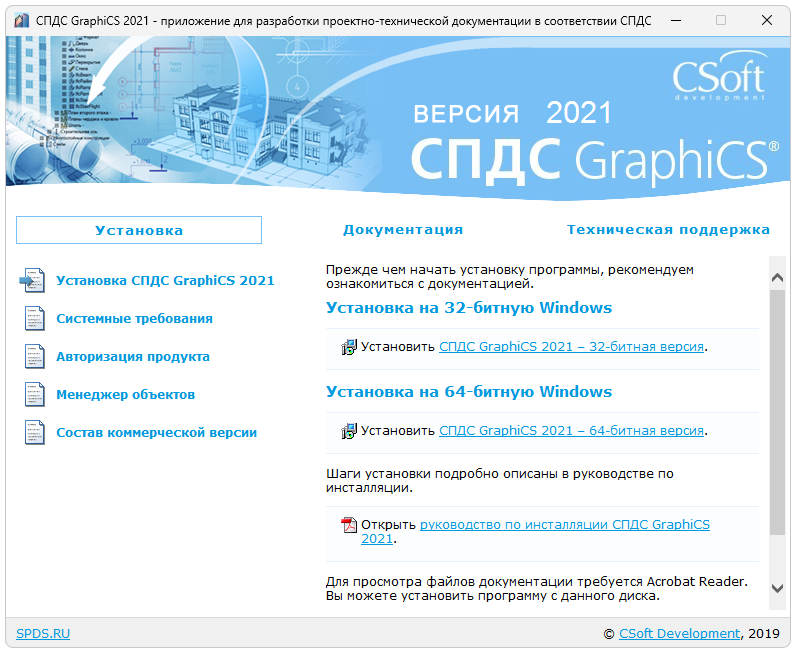Click the app icon in the title bar

(x=21, y=21)
